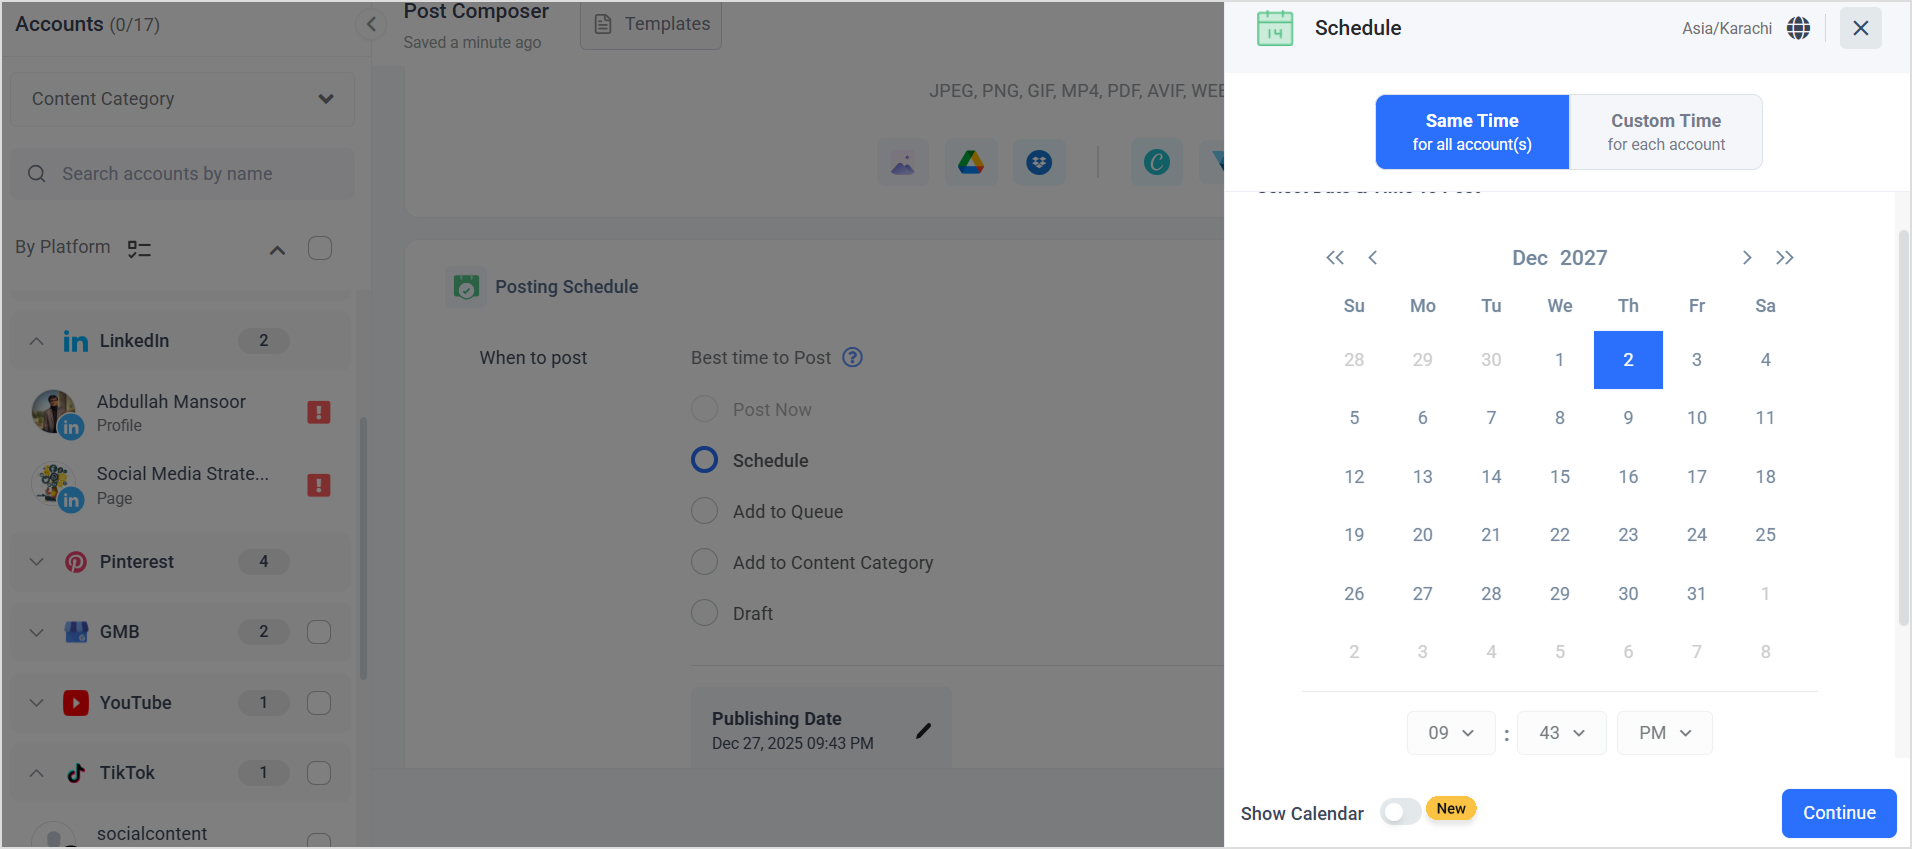Close the Schedule panel
The height and width of the screenshot is (849, 1912).
point(1861,28)
